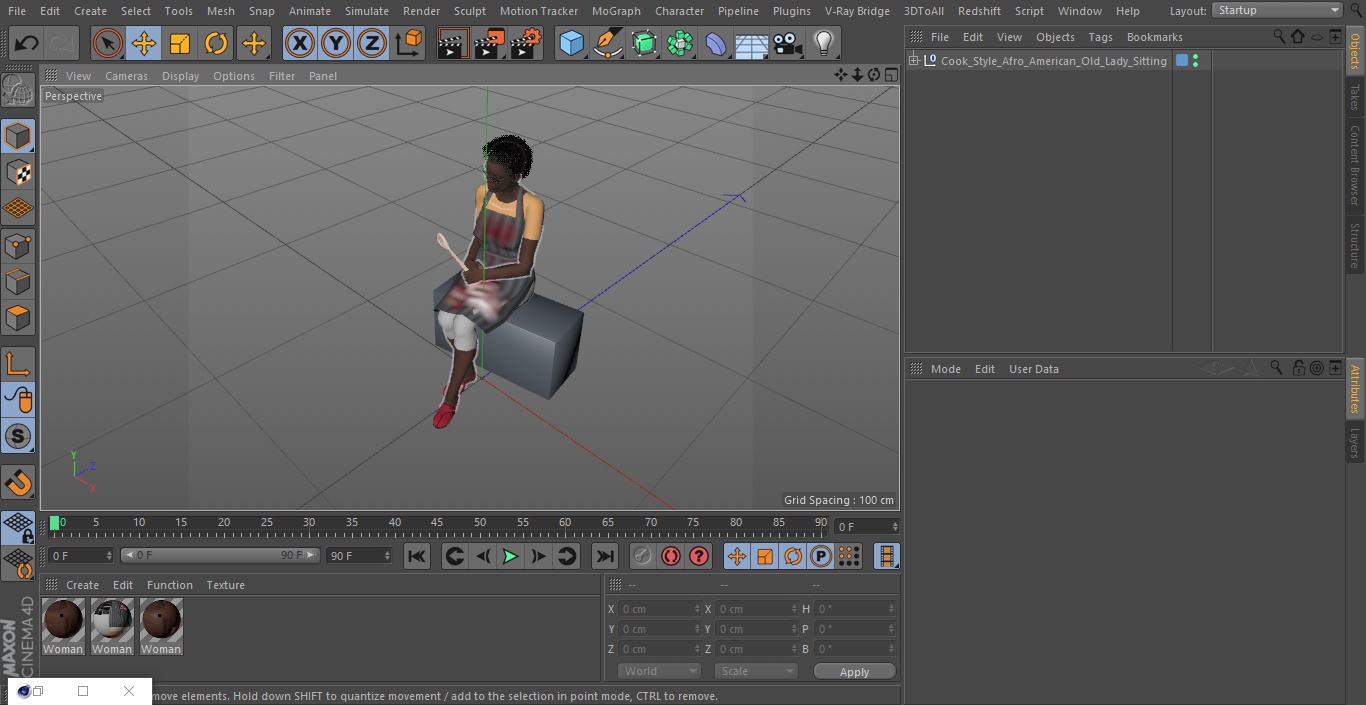Open the Objects manager Tags menu
The height and width of the screenshot is (705, 1366).
[x=1100, y=37]
